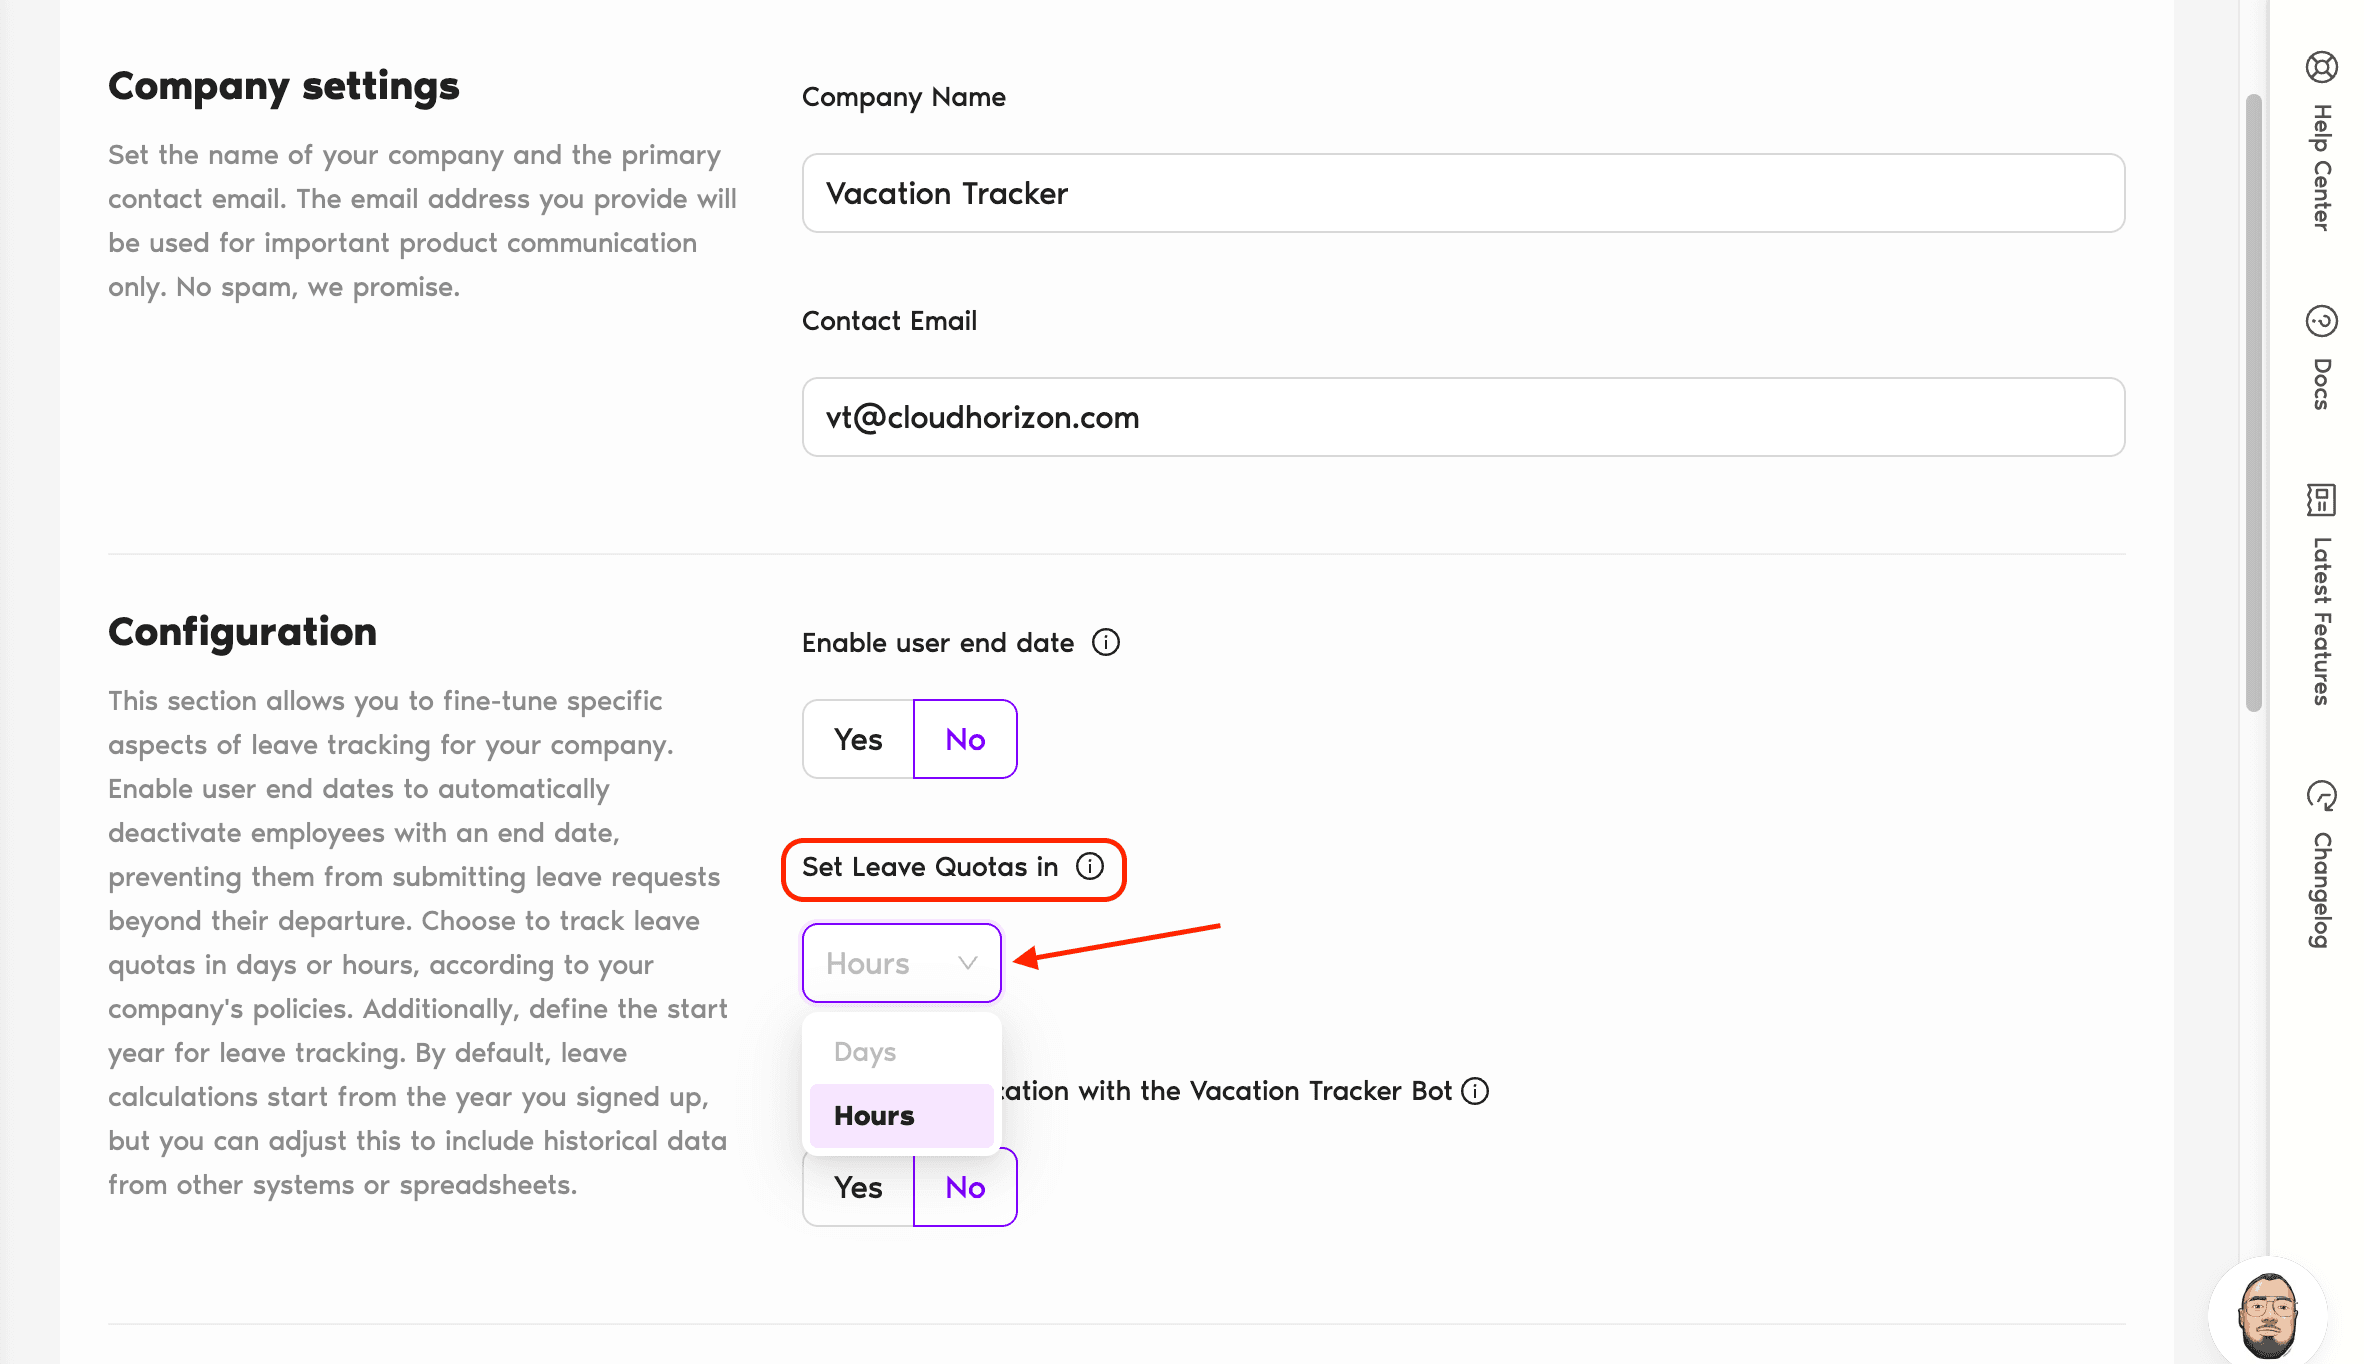The image size is (2364, 1364).
Task: Click the Latest Features text label
Action: pyautogui.click(x=2321, y=620)
